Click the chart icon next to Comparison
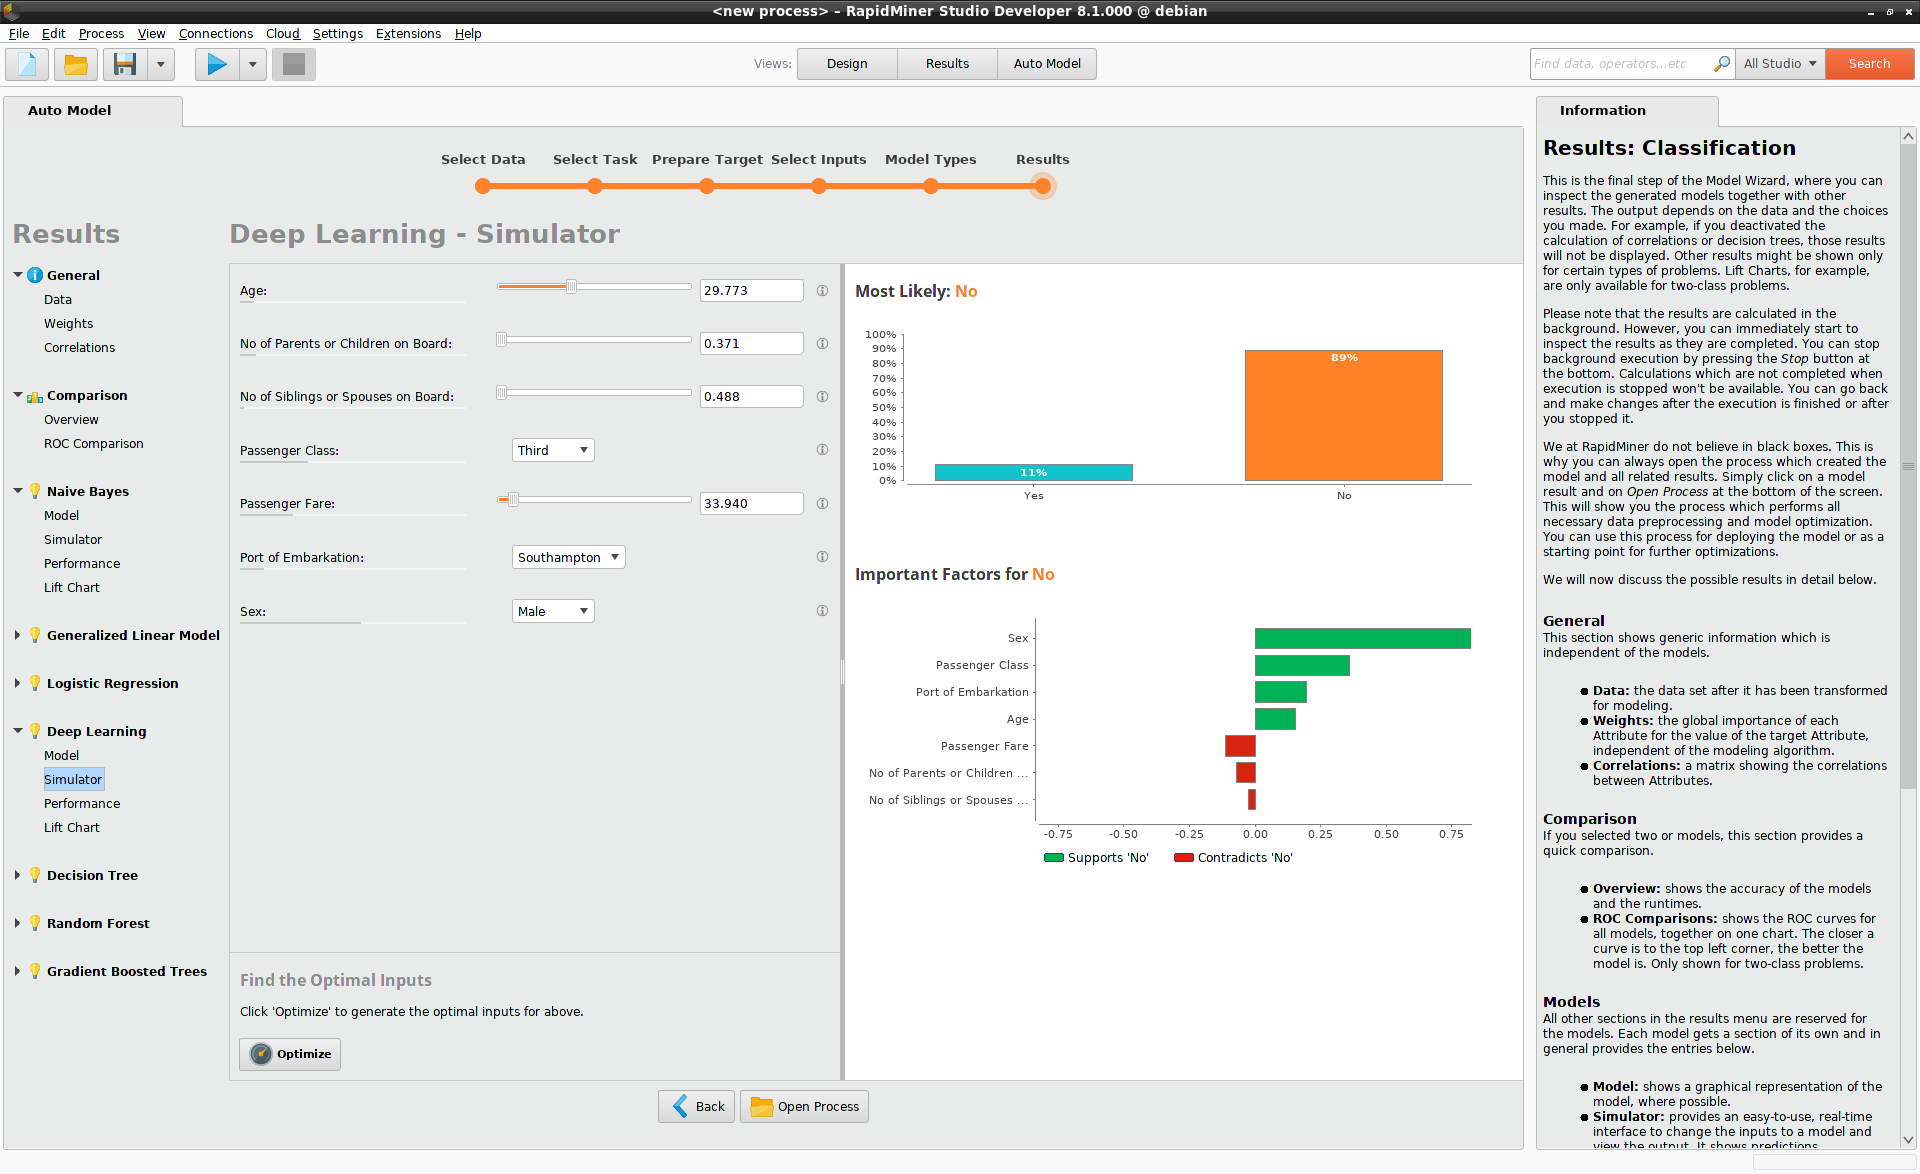 point(35,395)
